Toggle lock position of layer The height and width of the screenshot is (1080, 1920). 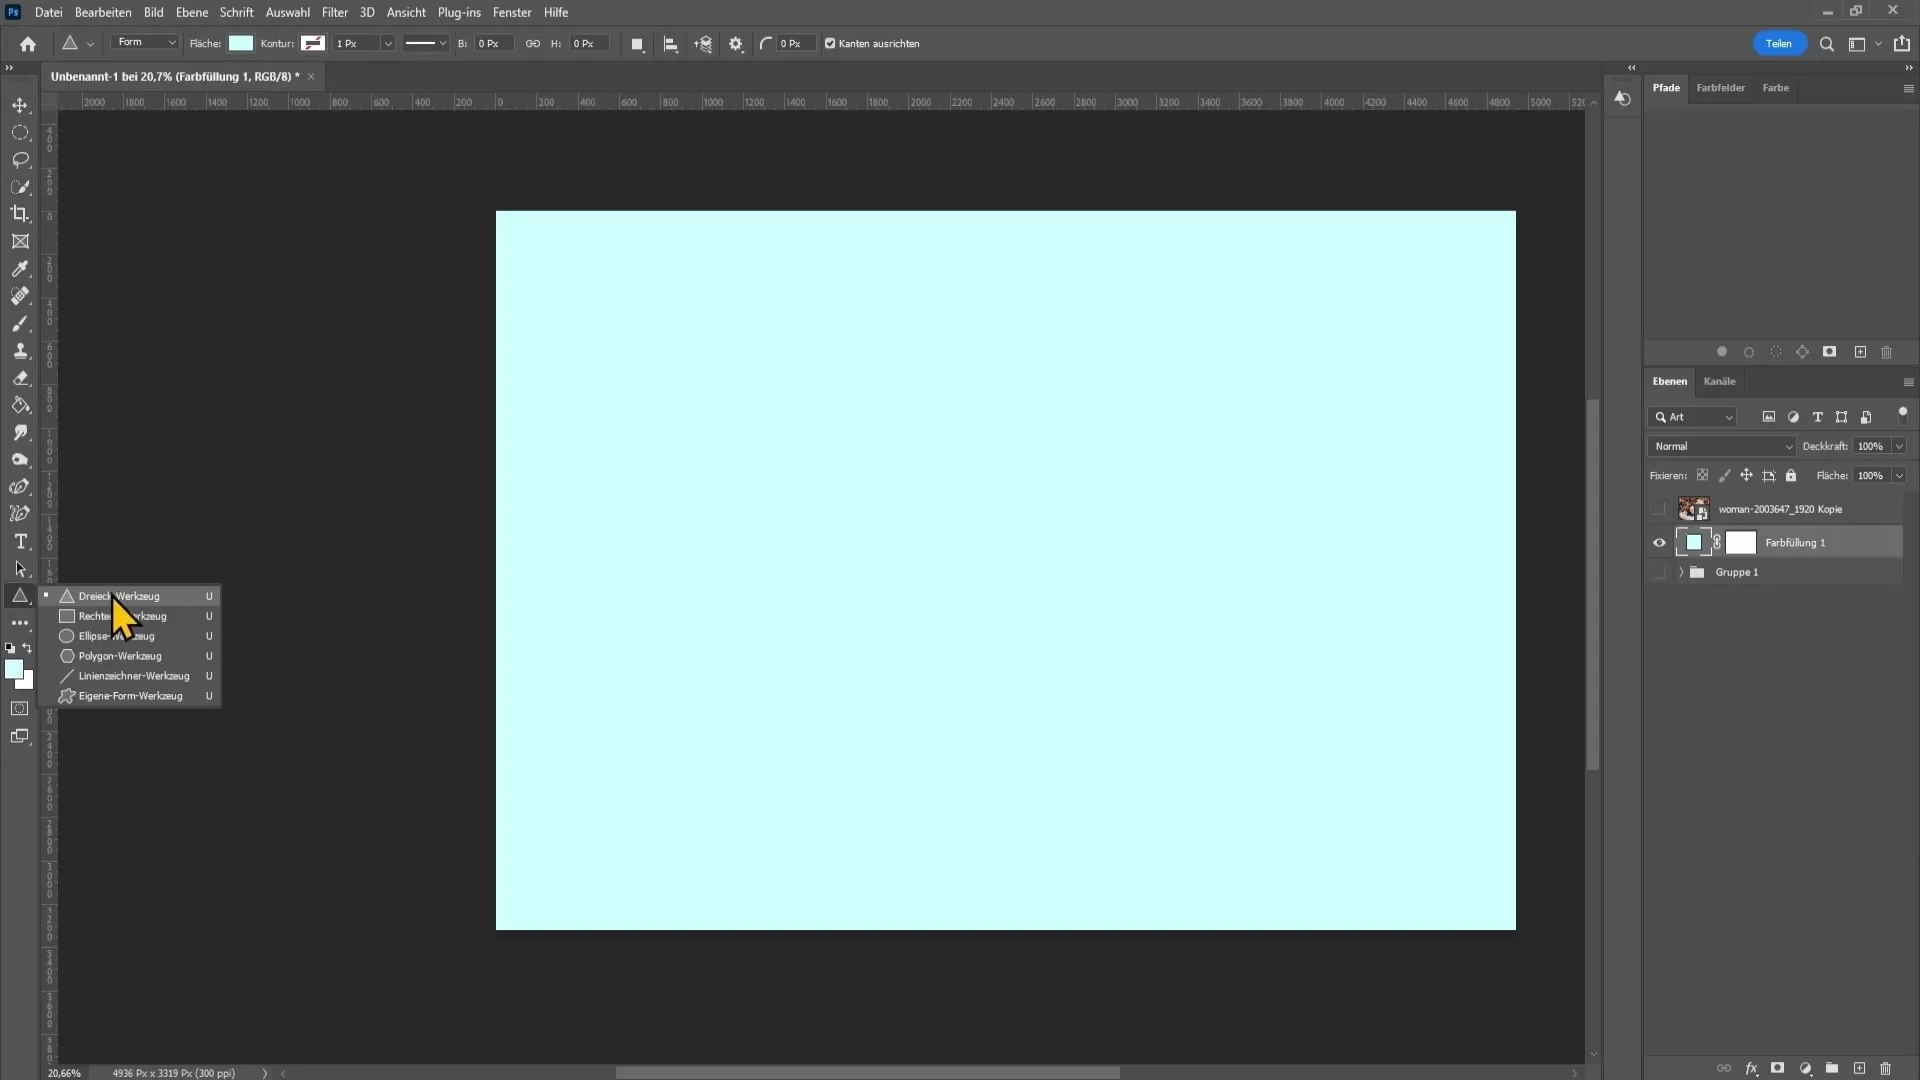click(1746, 476)
